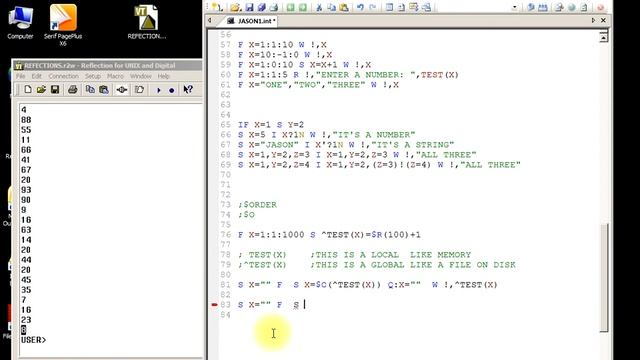Click New document icon in editor toolbar

click(217, 7)
